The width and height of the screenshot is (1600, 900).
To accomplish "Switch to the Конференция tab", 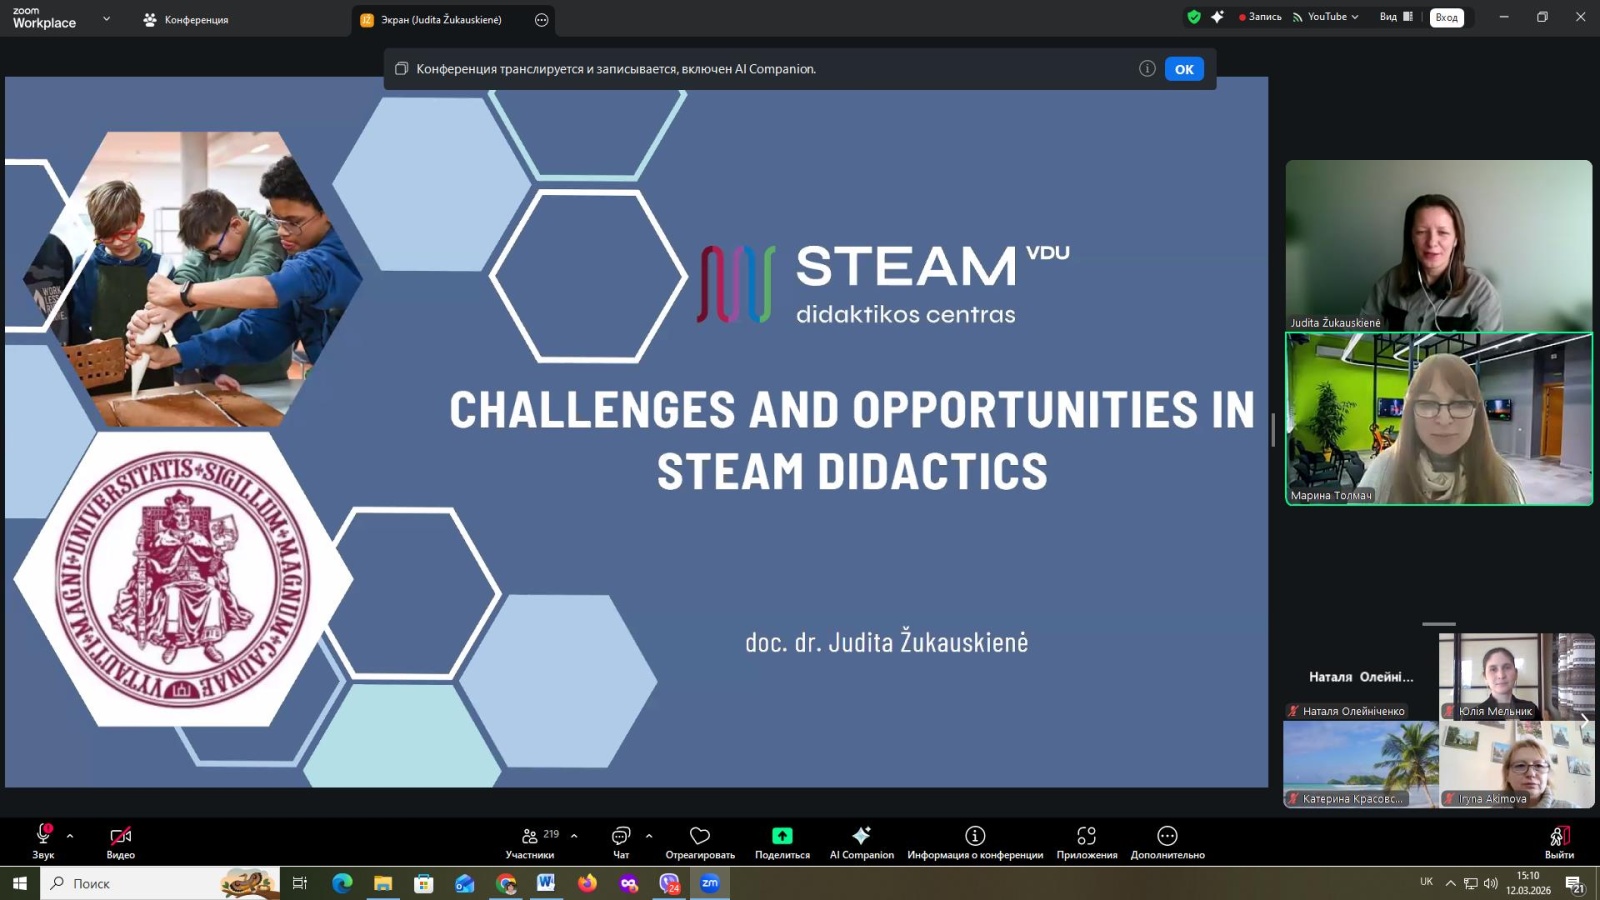I will 186,20.
